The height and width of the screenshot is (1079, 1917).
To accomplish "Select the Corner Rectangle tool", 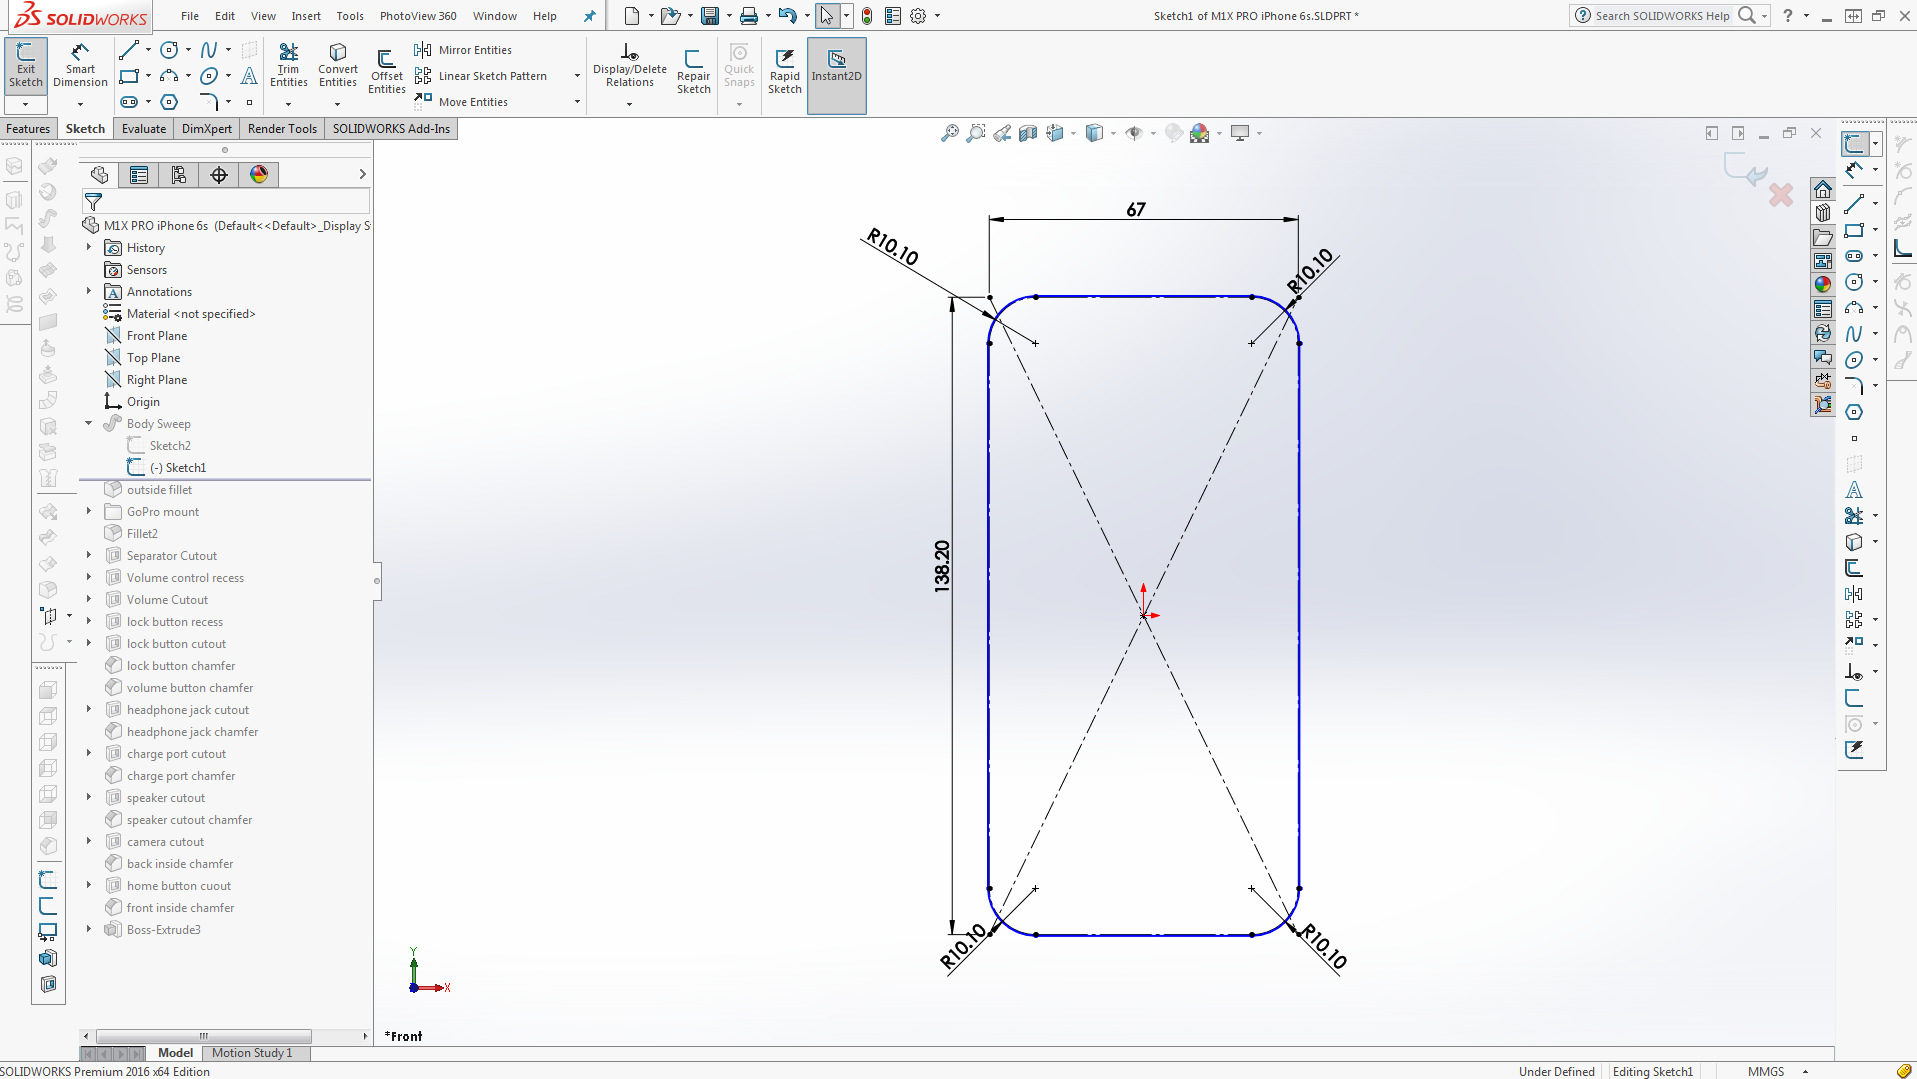I will pyautogui.click(x=129, y=76).
